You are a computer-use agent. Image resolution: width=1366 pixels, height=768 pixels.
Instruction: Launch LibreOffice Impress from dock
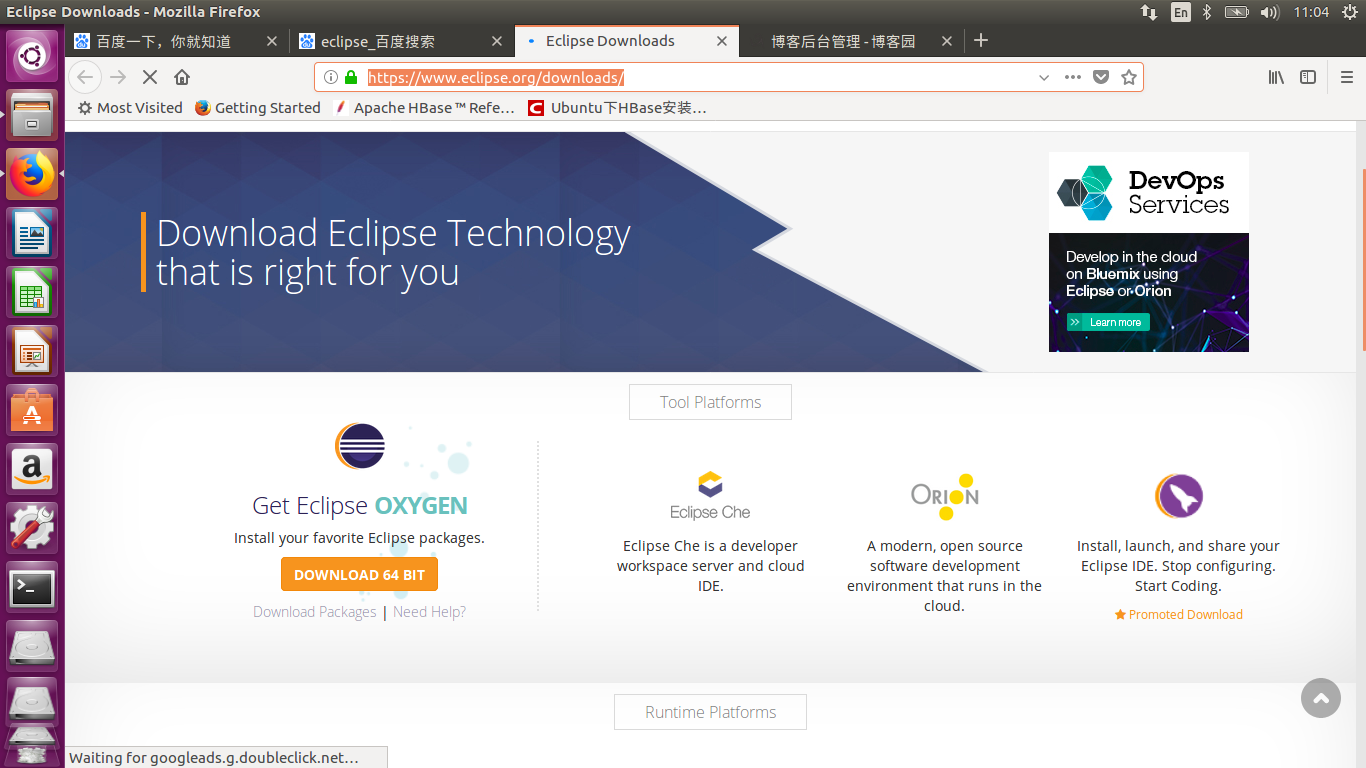pyautogui.click(x=32, y=351)
